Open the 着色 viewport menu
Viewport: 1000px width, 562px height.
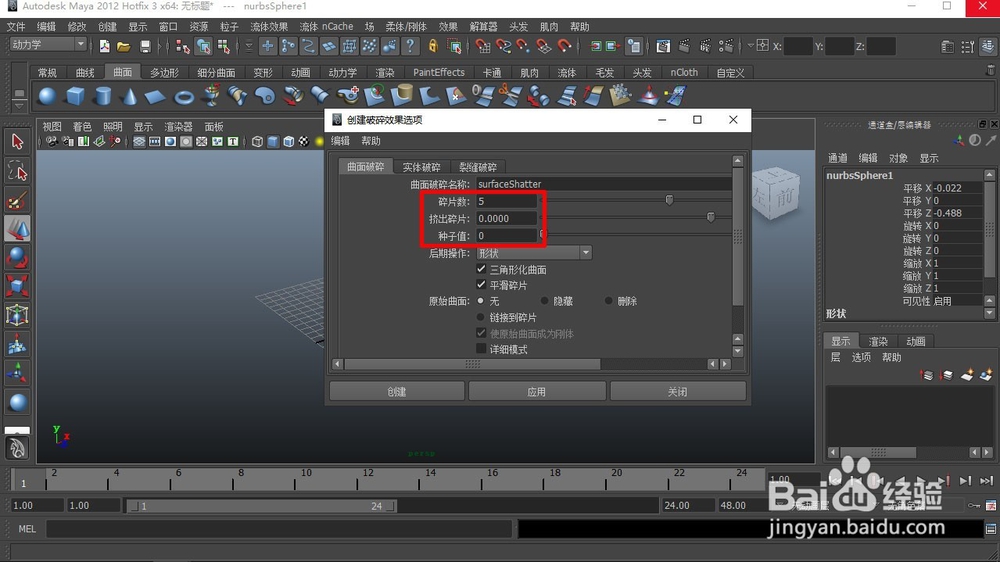pos(82,127)
